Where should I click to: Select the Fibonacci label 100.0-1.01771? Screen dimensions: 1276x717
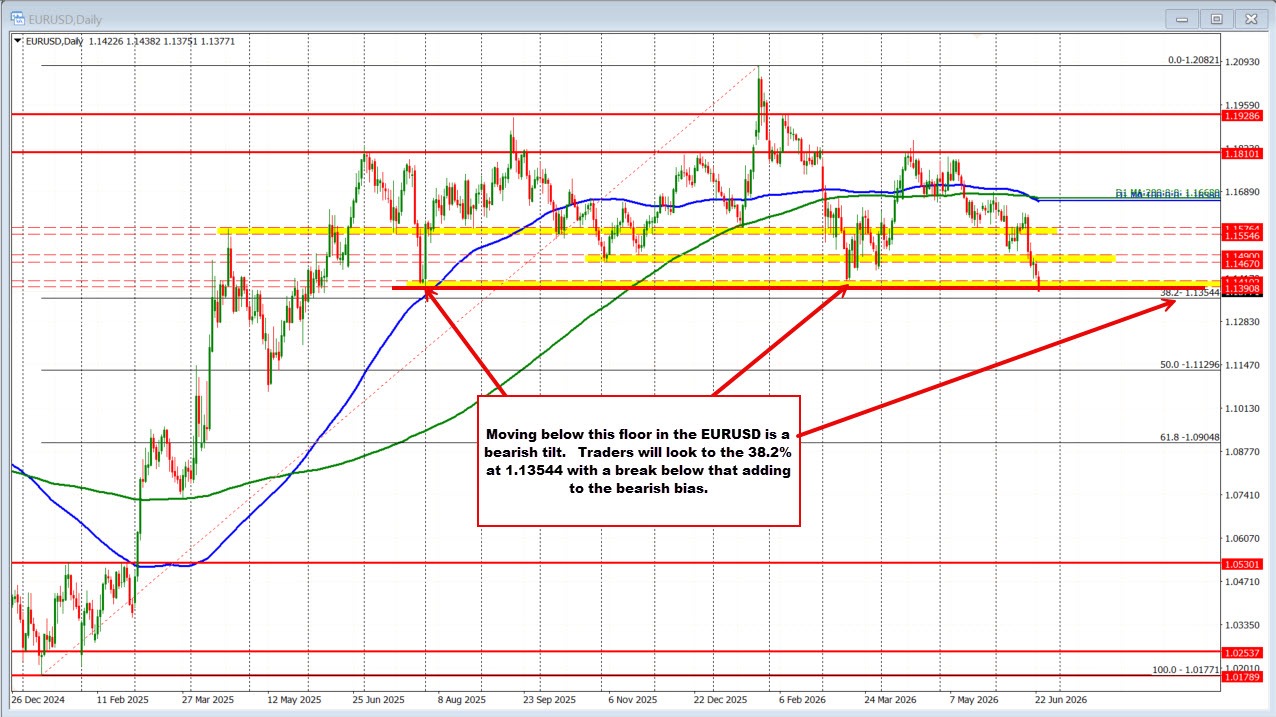click(x=1187, y=670)
